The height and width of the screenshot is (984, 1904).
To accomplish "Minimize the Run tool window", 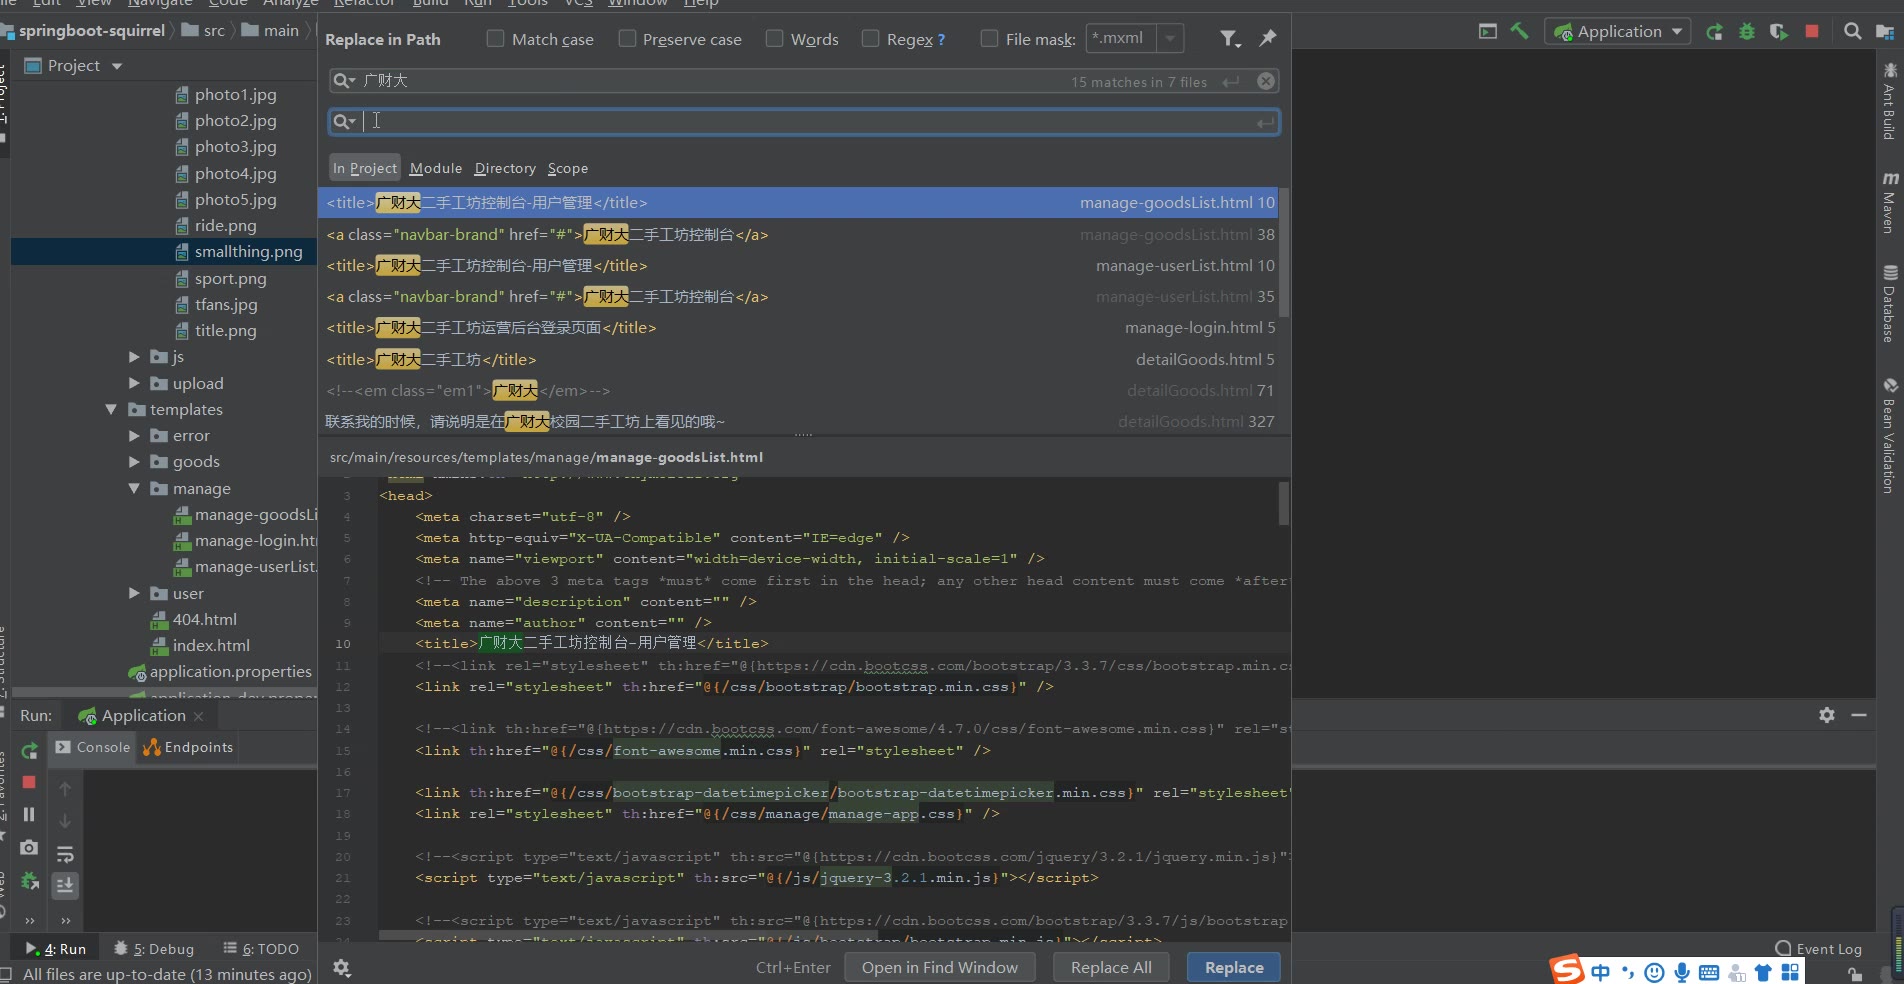I will pyautogui.click(x=1859, y=715).
